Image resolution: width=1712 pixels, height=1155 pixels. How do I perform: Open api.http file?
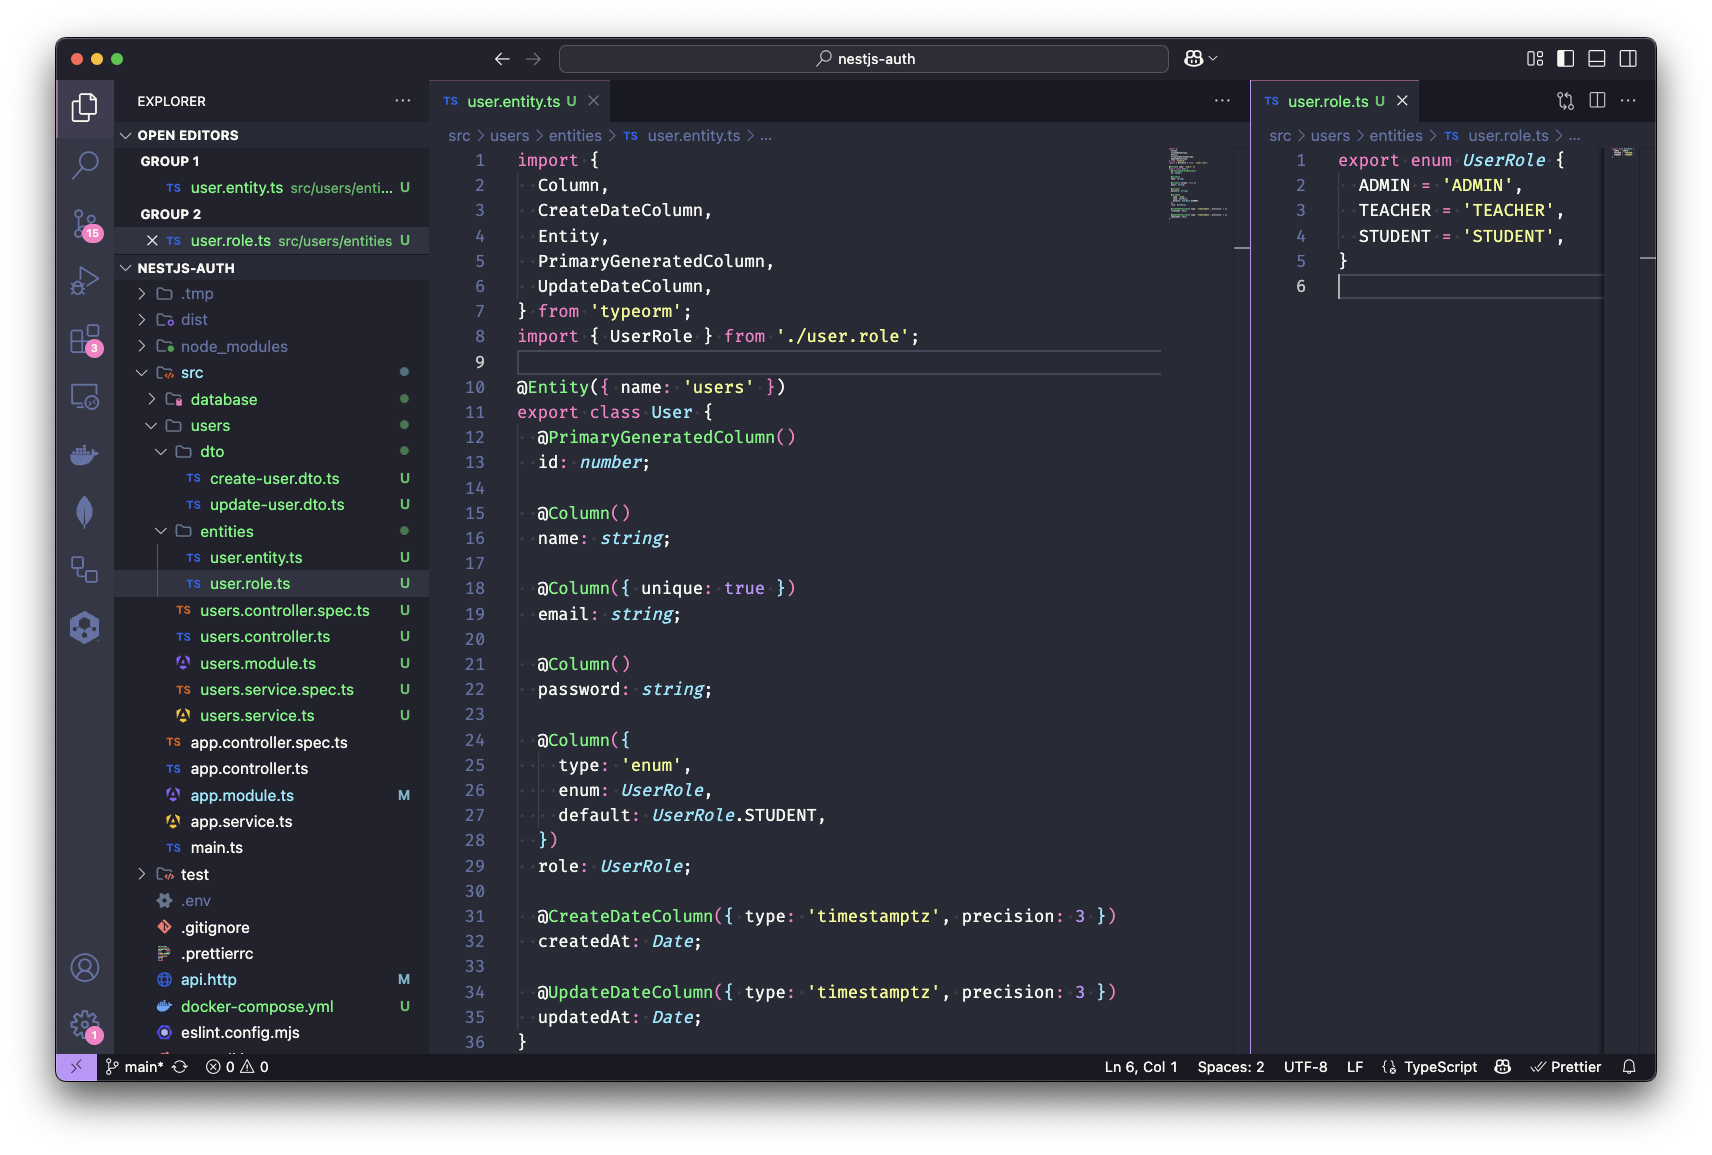pyautogui.click(x=272, y=980)
